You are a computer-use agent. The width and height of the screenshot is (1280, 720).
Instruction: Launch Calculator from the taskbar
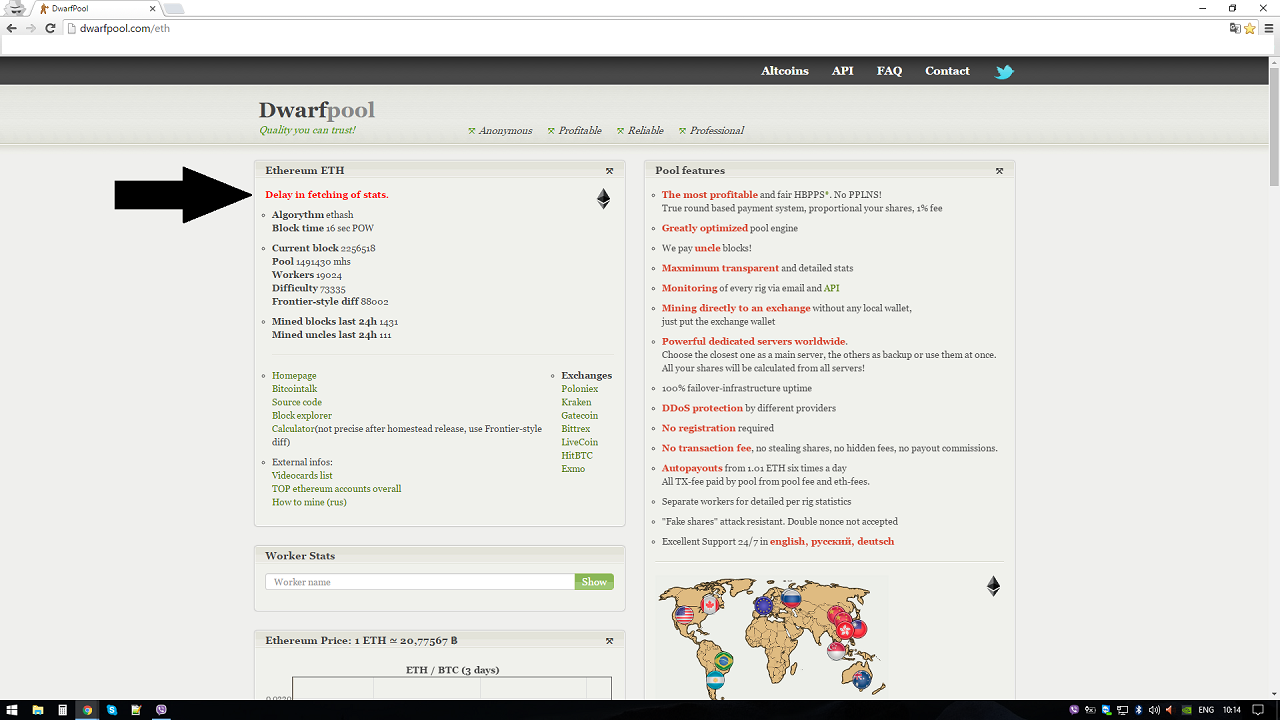[62, 710]
